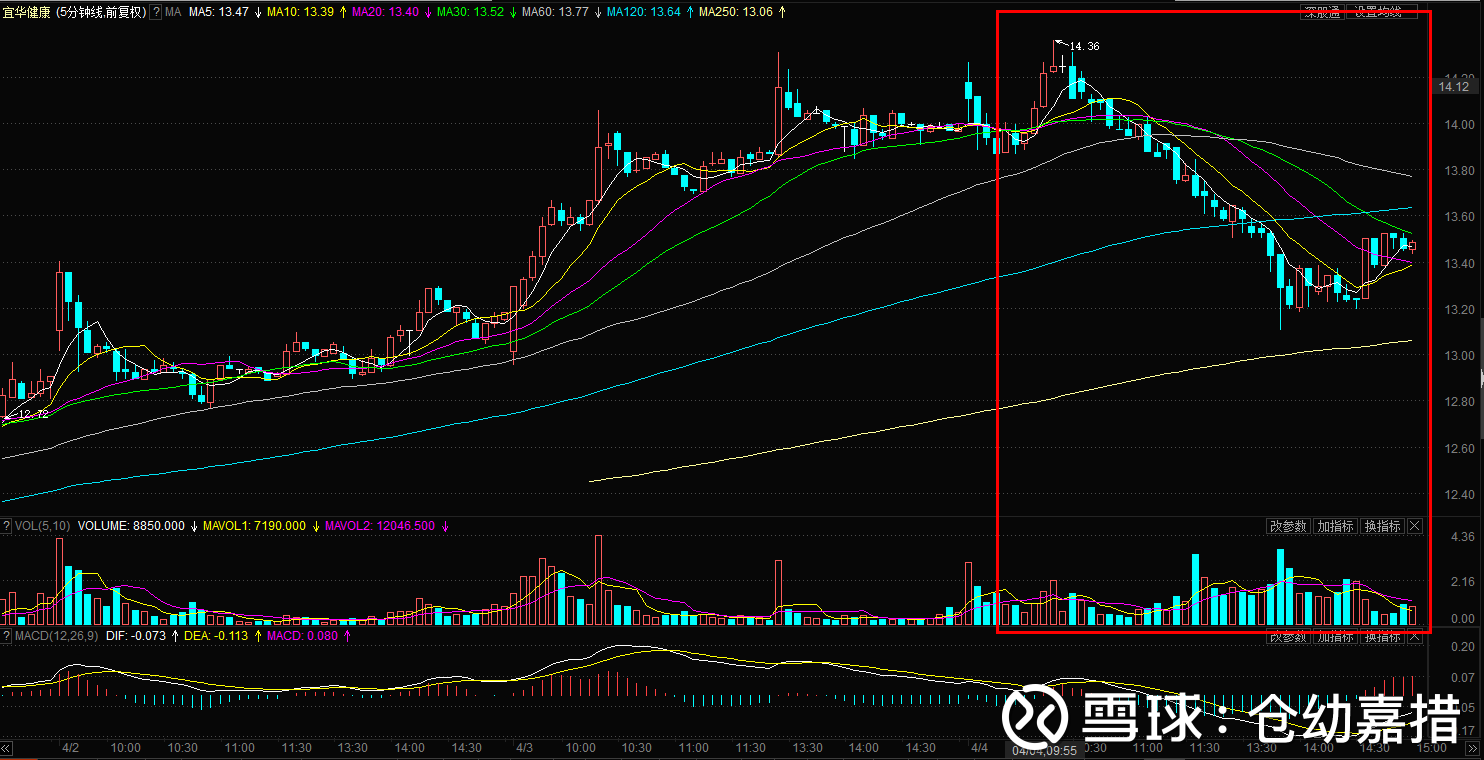Open 换指标 in the volume panel

point(1382,526)
